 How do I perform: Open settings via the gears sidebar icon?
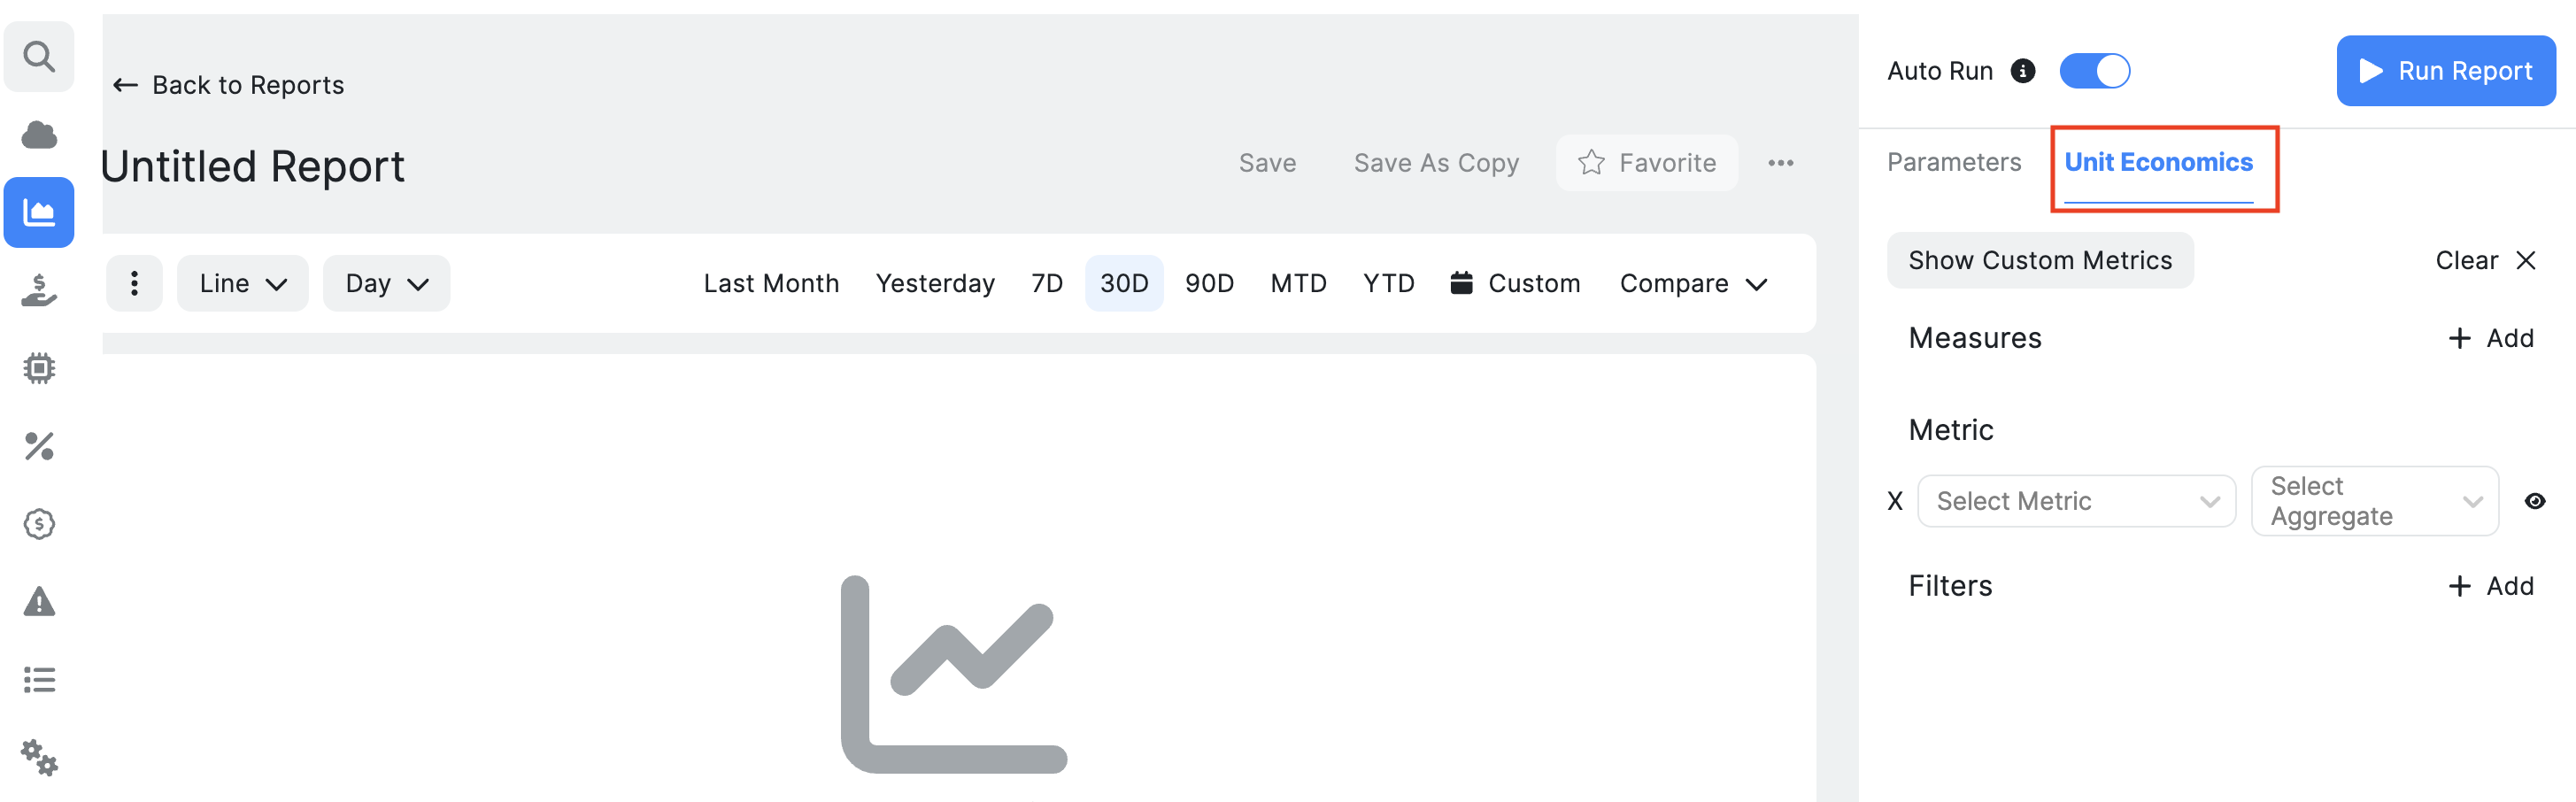[39, 757]
